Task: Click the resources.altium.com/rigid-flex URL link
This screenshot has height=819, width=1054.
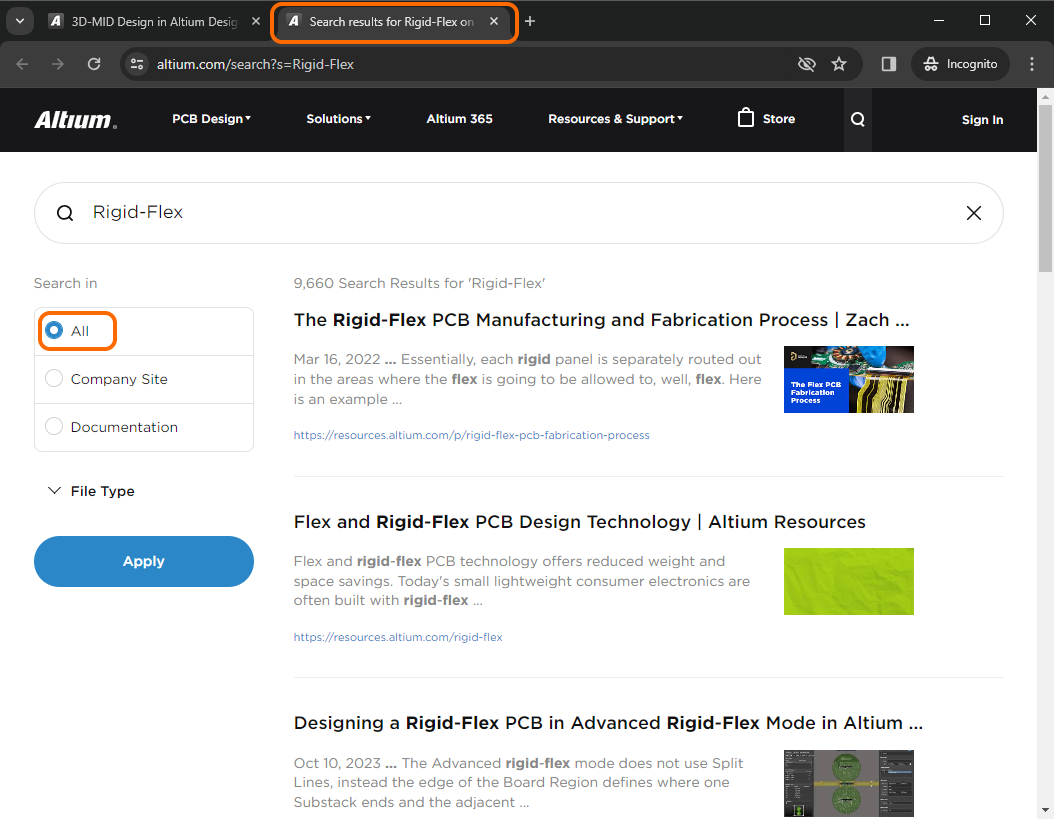Action: pyautogui.click(x=398, y=637)
